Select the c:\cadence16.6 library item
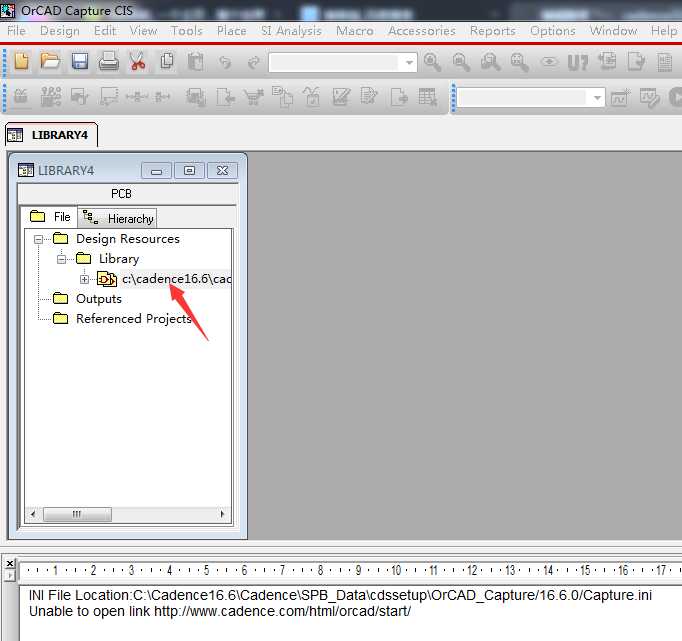This screenshot has height=641, width=682. (176, 279)
